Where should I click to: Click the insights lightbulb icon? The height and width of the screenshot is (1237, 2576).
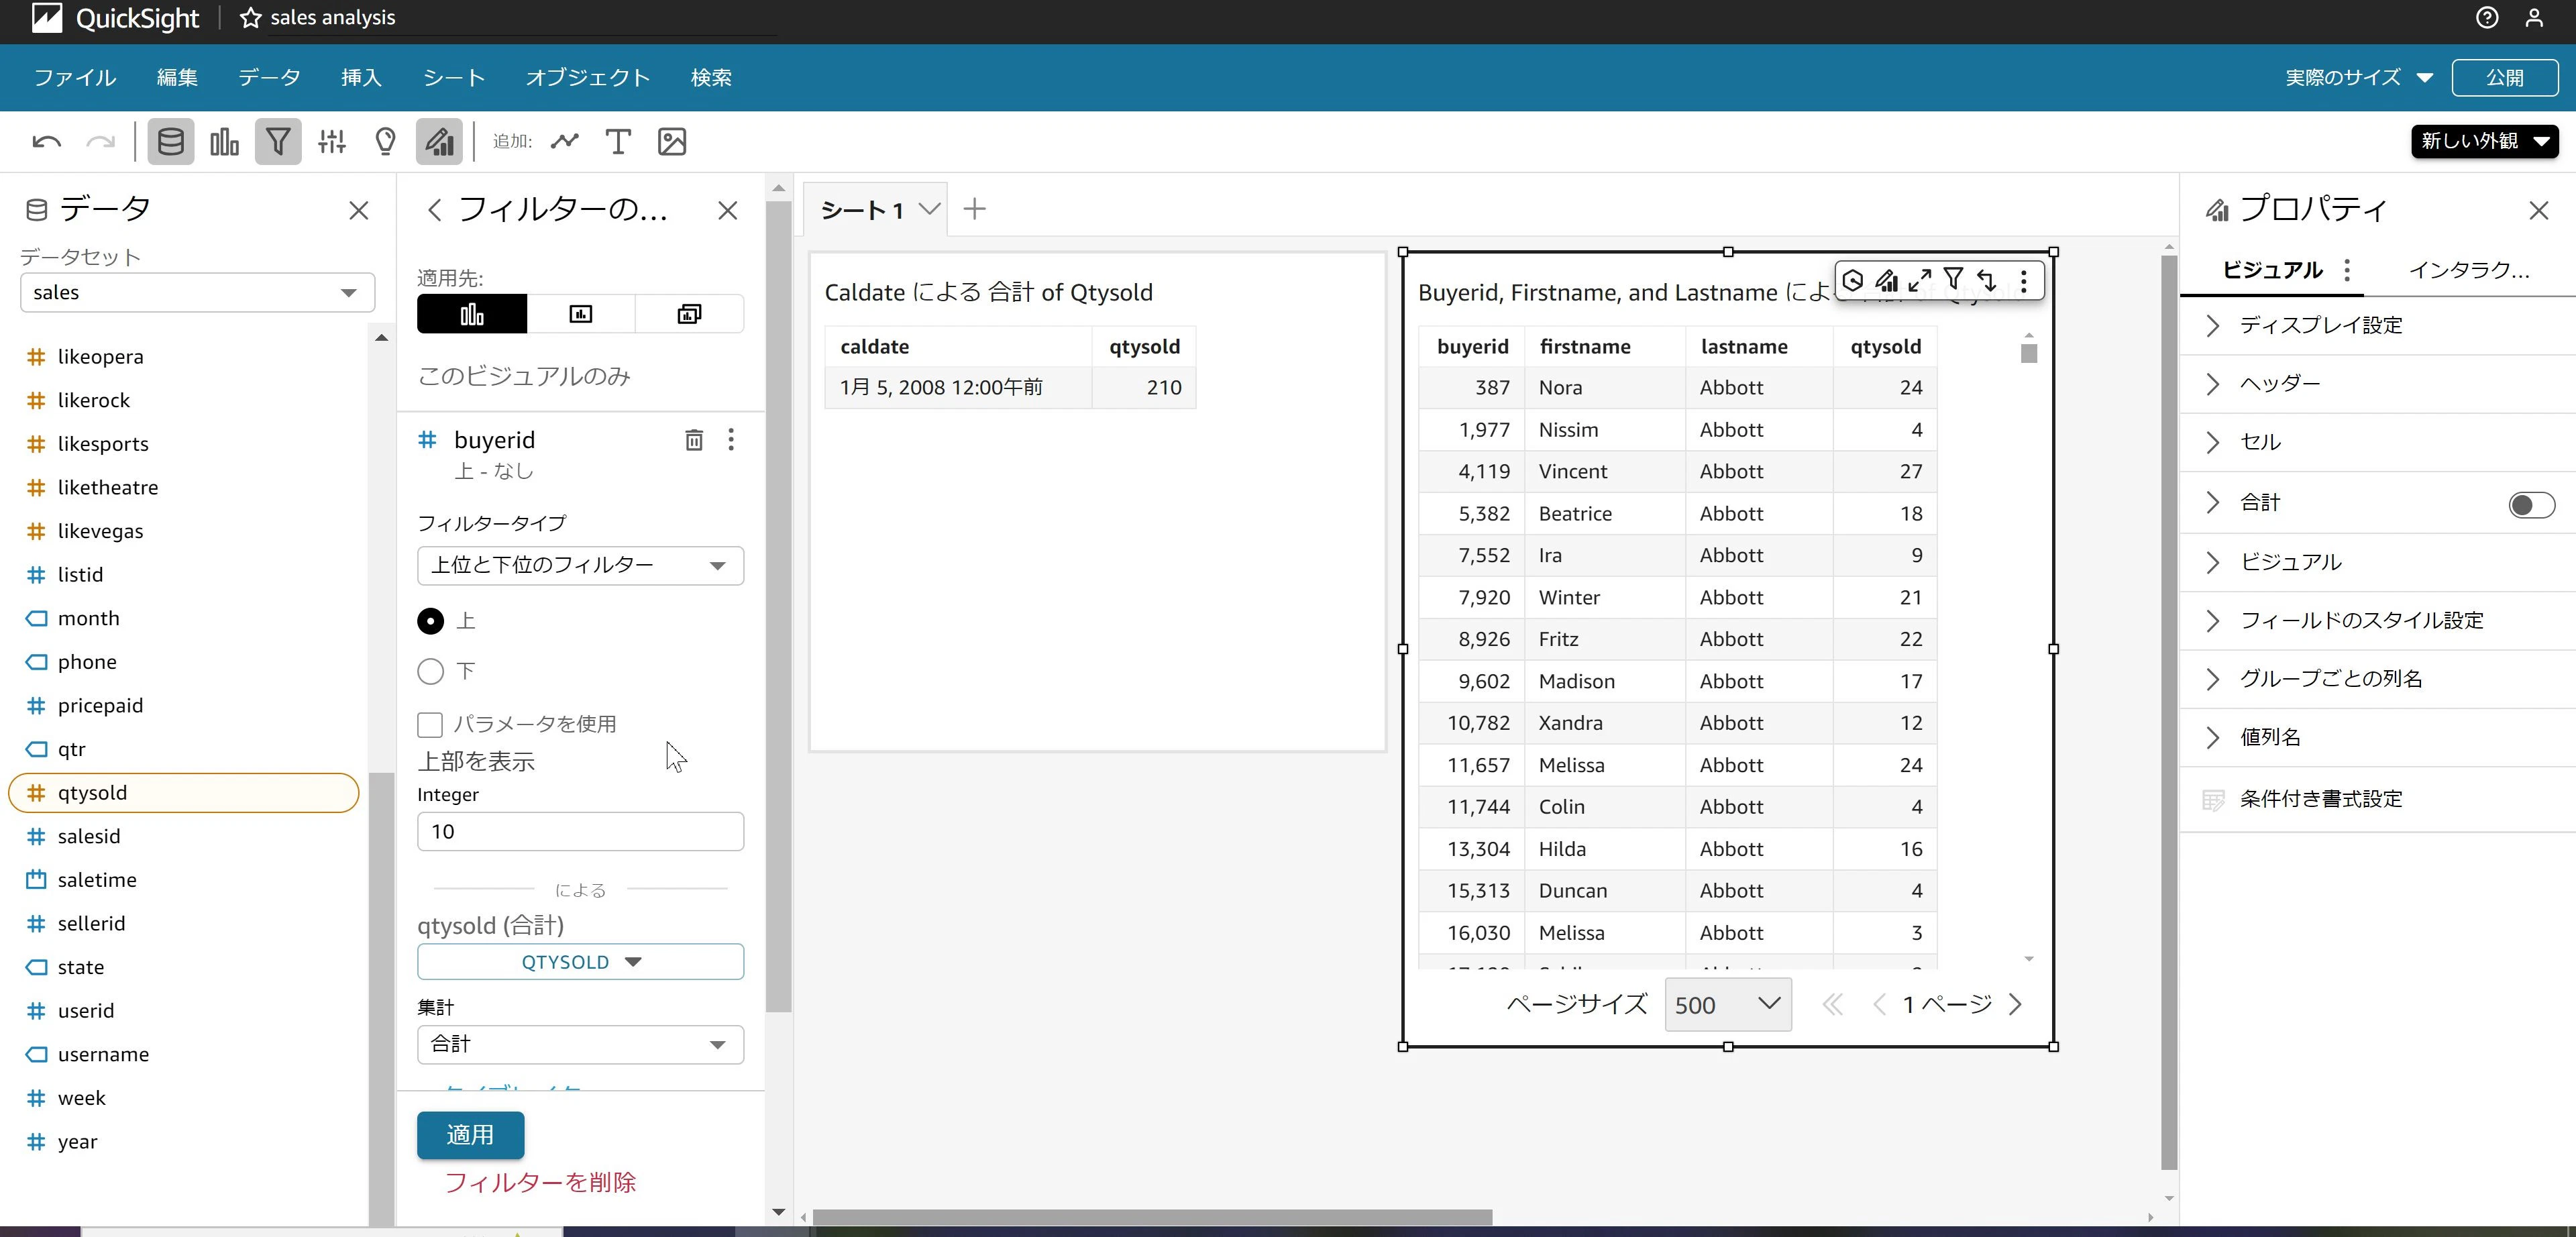(x=385, y=141)
